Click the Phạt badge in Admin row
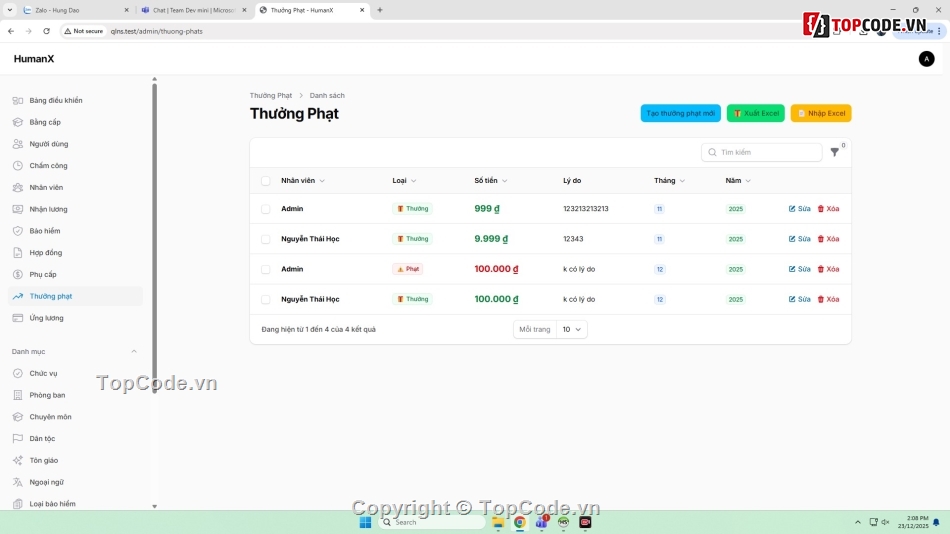950x534 pixels. coord(407,269)
